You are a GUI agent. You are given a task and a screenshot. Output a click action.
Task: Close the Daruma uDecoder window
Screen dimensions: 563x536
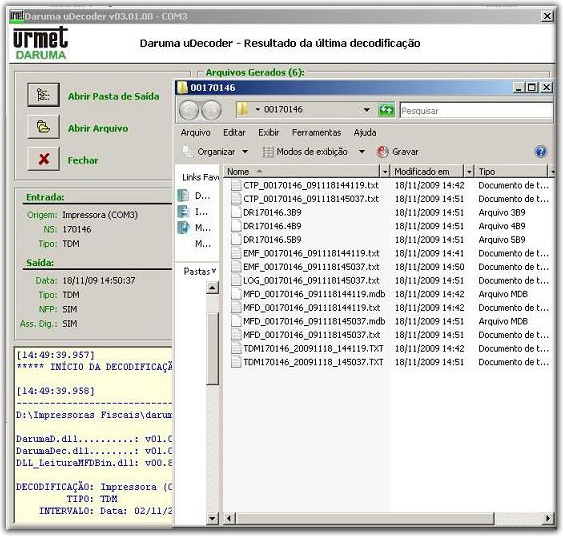pos(547,16)
